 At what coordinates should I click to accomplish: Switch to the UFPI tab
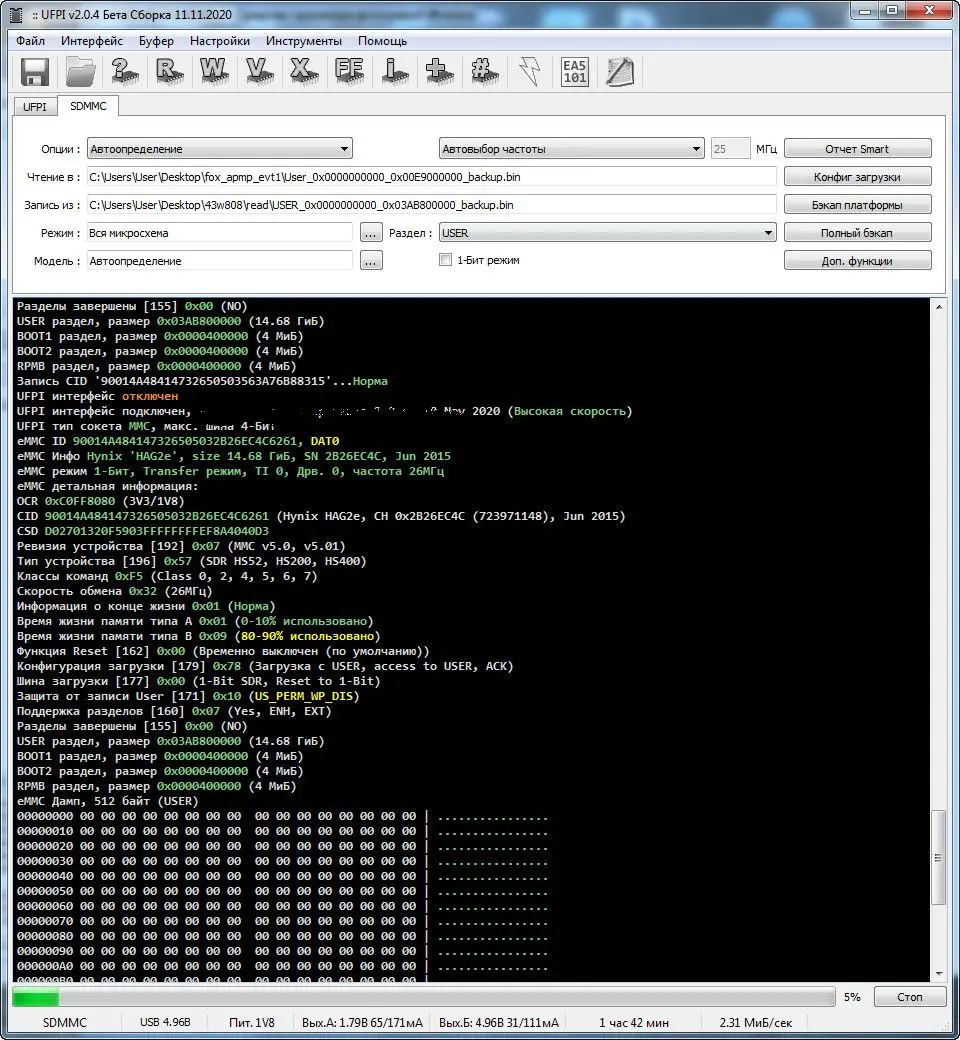pyautogui.click(x=35, y=105)
